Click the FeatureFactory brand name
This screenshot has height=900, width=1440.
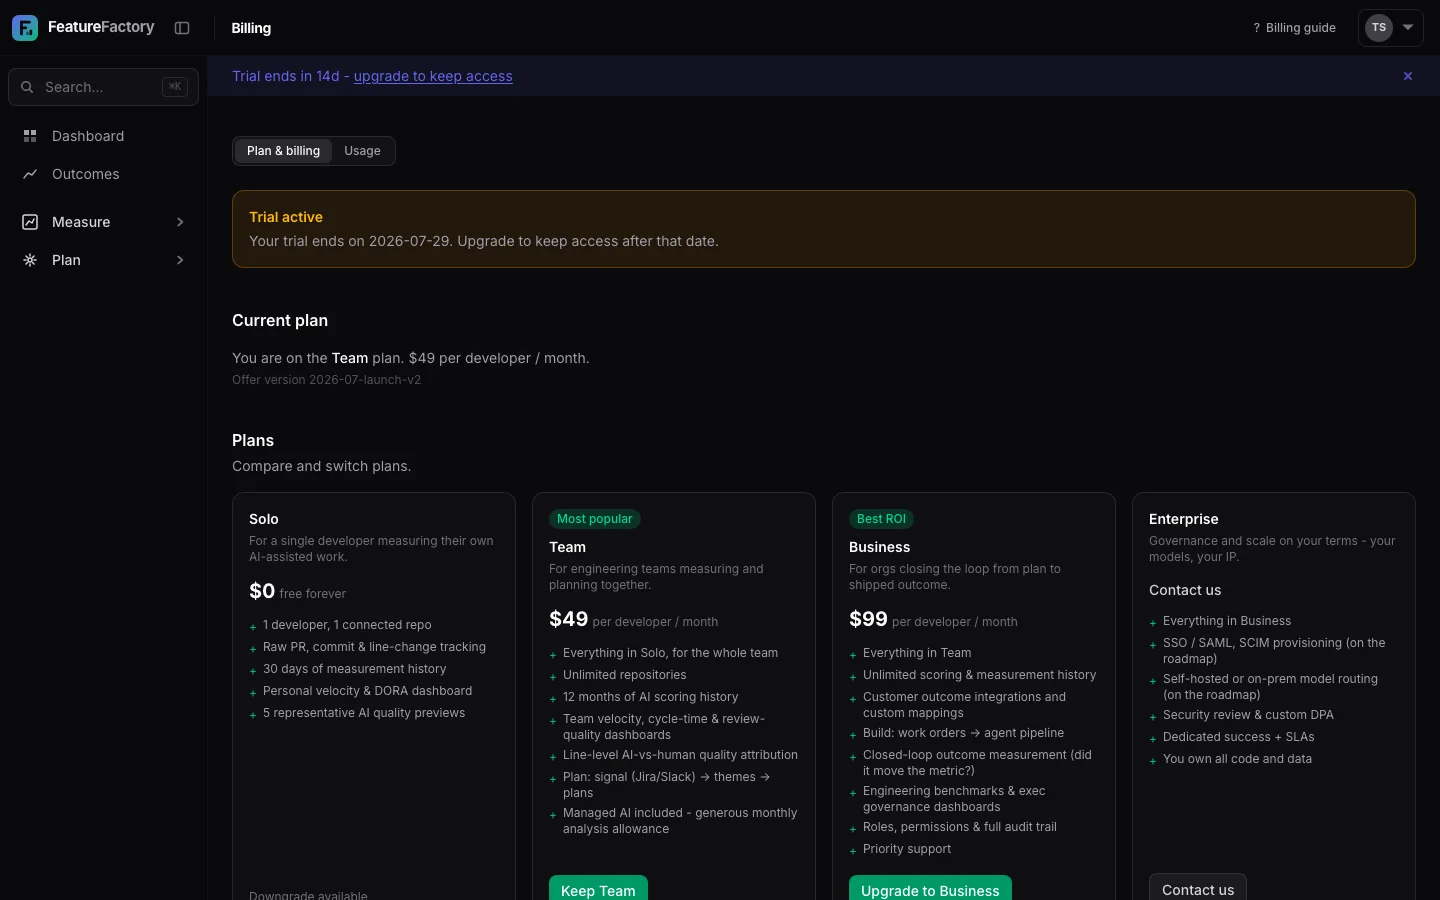pos(101,27)
